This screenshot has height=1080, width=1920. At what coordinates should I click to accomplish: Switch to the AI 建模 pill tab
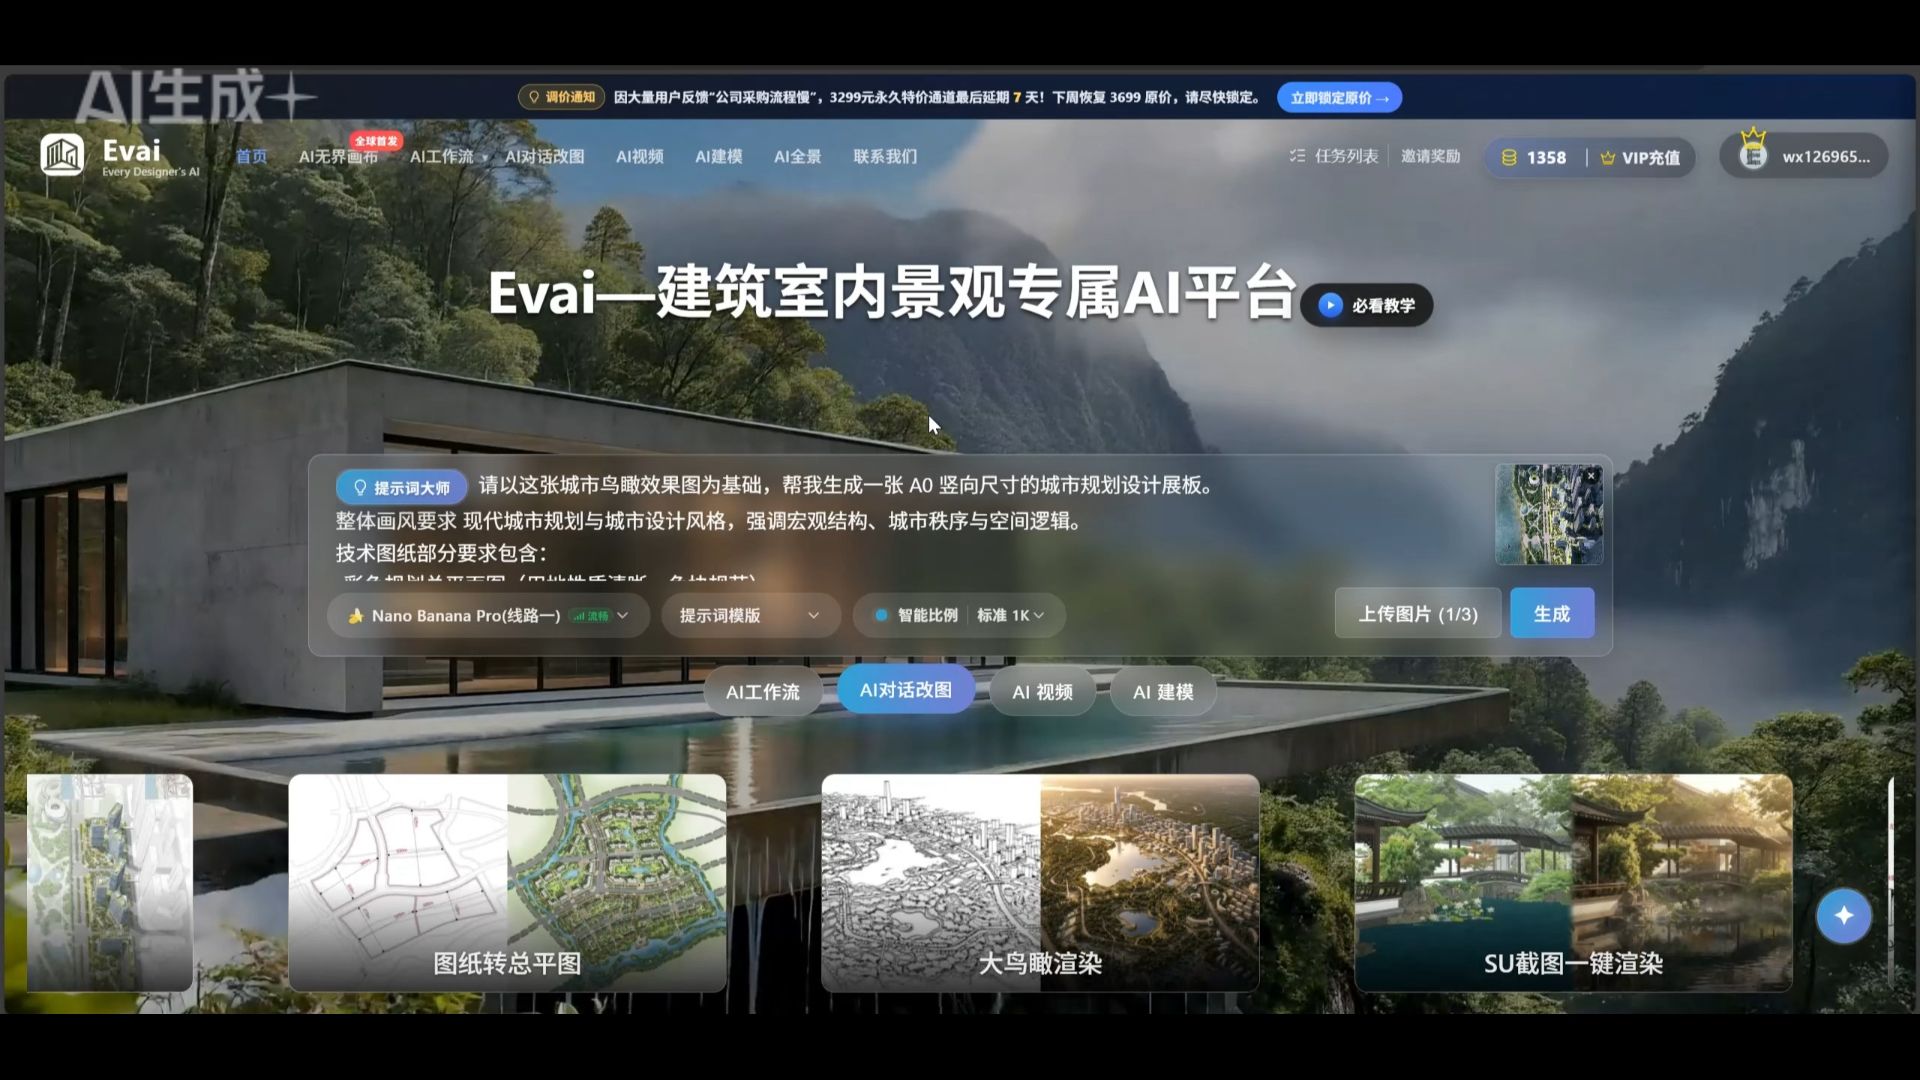click(1163, 692)
